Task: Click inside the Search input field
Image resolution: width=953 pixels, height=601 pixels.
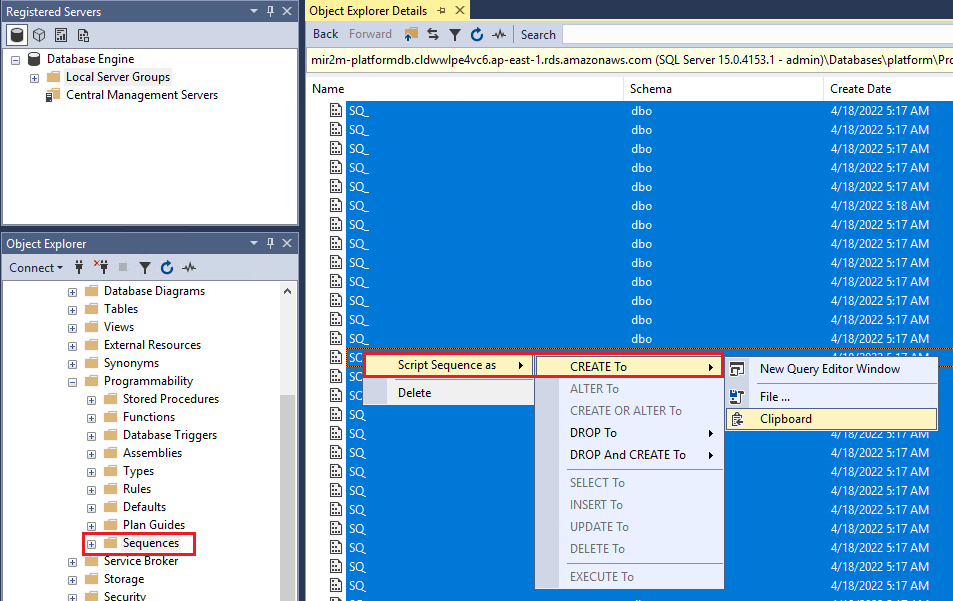Action: pyautogui.click(x=757, y=35)
